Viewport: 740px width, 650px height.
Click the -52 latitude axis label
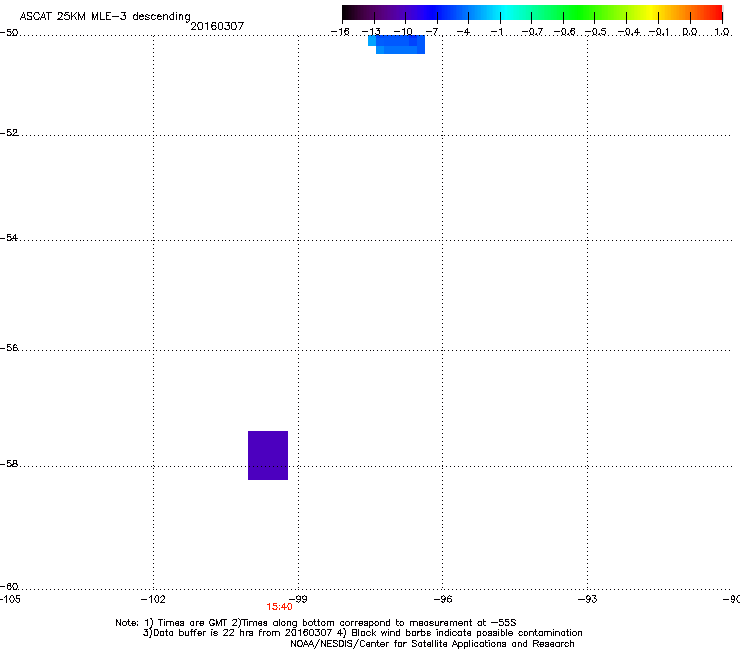pyautogui.click(x=9, y=133)
